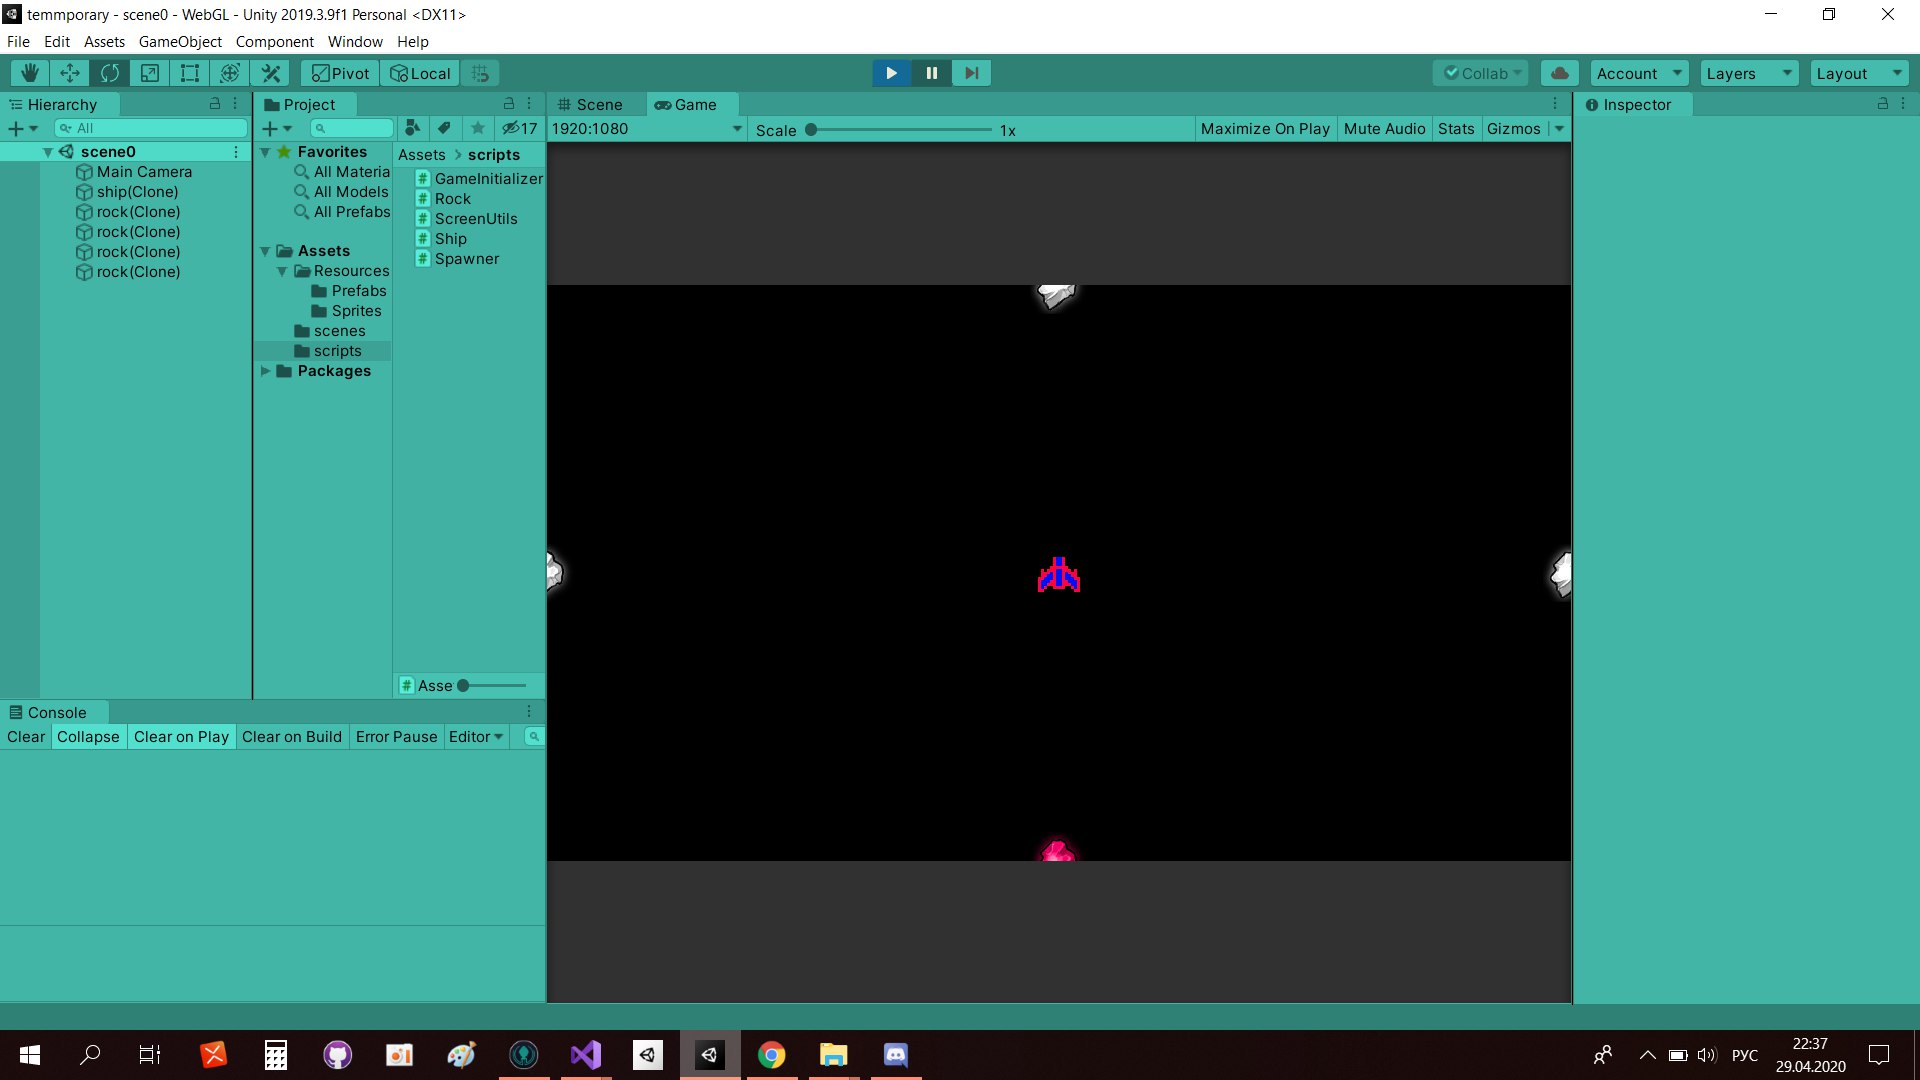
Task: Open Visual Studio from taskbar
Action: tap(585, 1055)
